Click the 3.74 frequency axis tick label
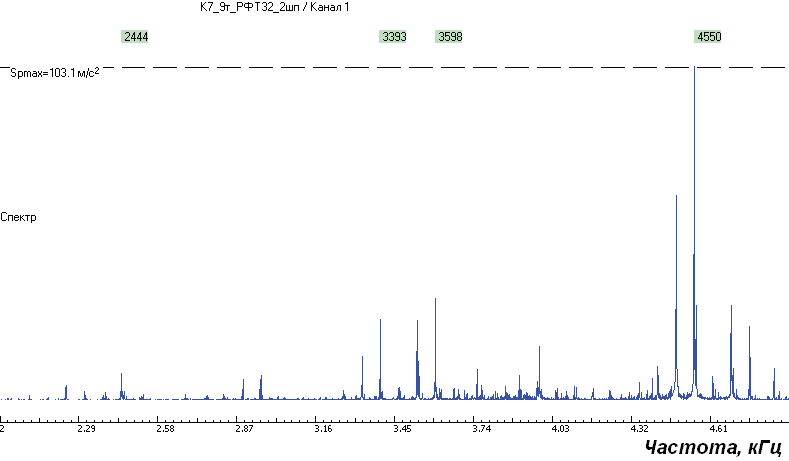 tap(482, 429)
